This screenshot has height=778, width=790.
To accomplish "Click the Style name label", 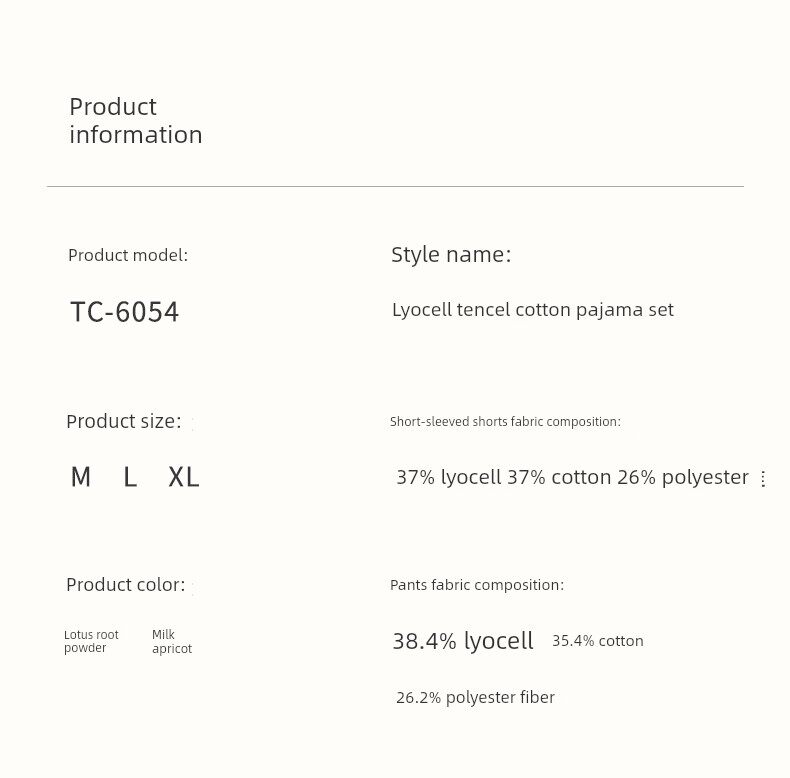I will point(451,255).
